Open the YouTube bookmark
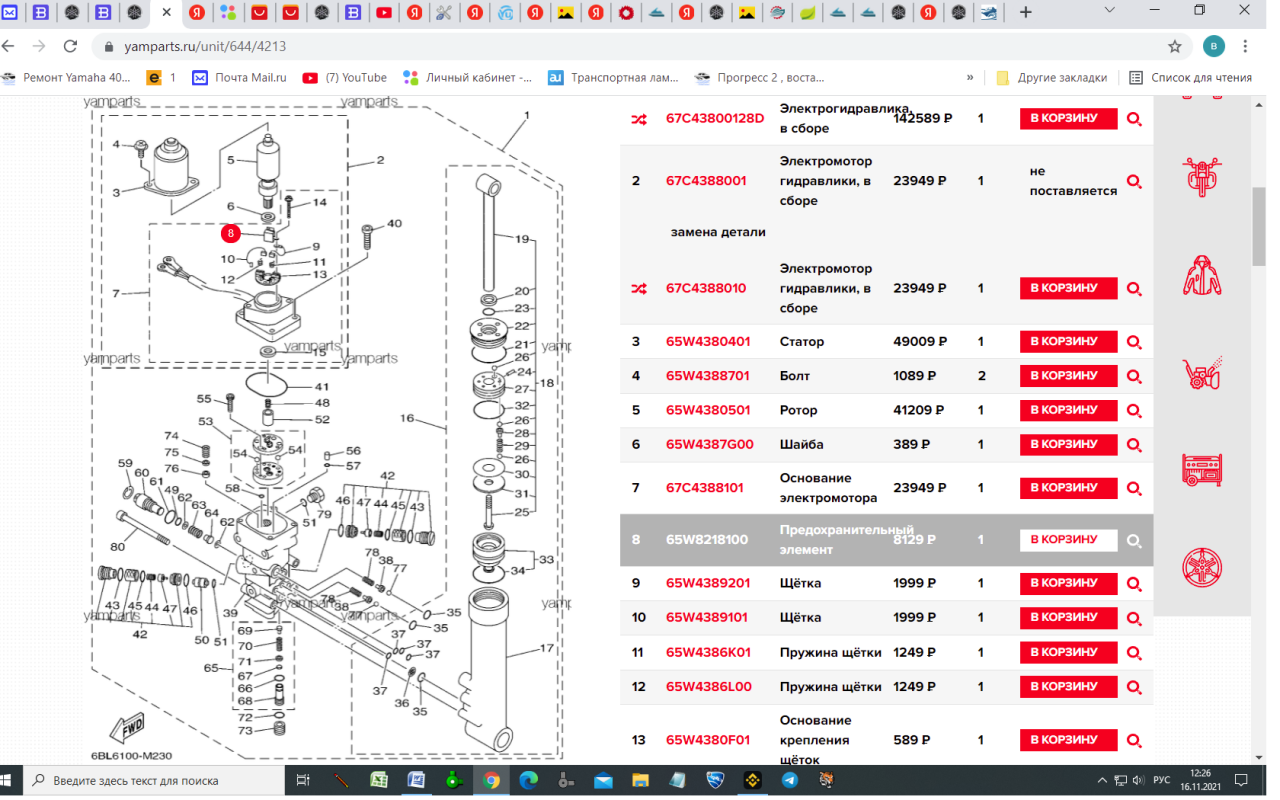Screen dimensions: 1280x800 tap(344, 77)
